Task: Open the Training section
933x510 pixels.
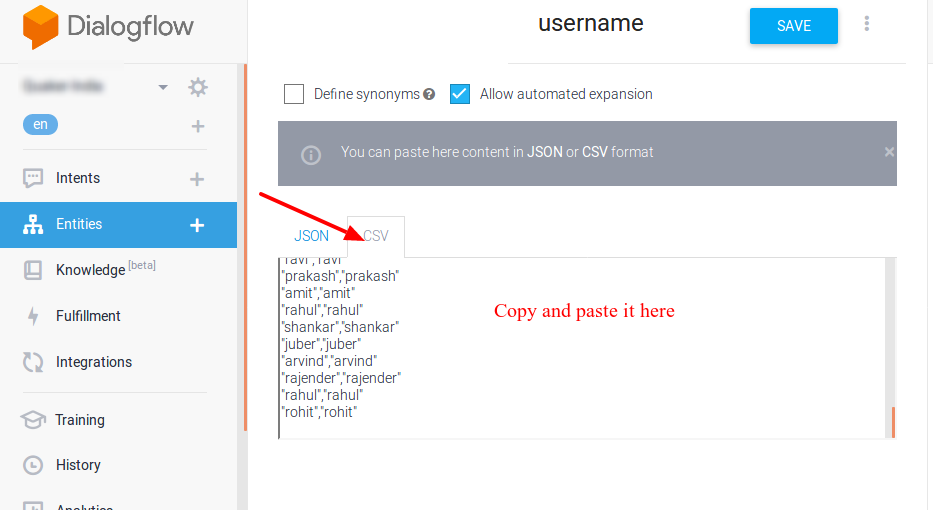Action: coord(80,420)
